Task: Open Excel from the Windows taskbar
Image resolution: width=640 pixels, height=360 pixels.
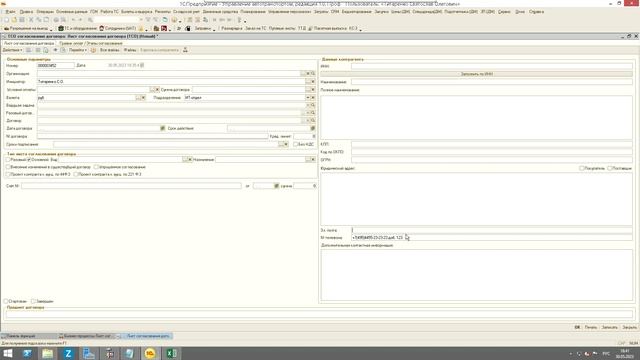Action: [171, 353]
